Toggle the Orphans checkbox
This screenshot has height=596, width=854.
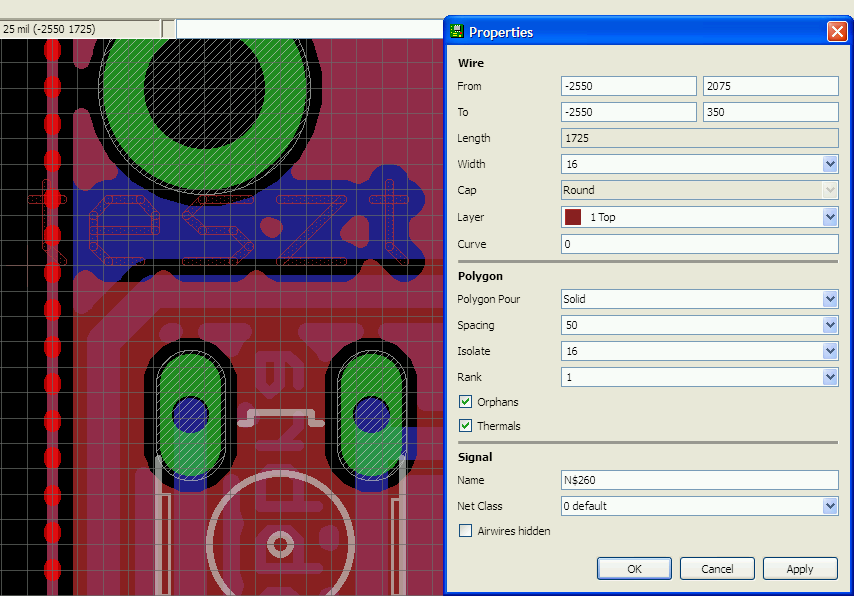point(465,402)
